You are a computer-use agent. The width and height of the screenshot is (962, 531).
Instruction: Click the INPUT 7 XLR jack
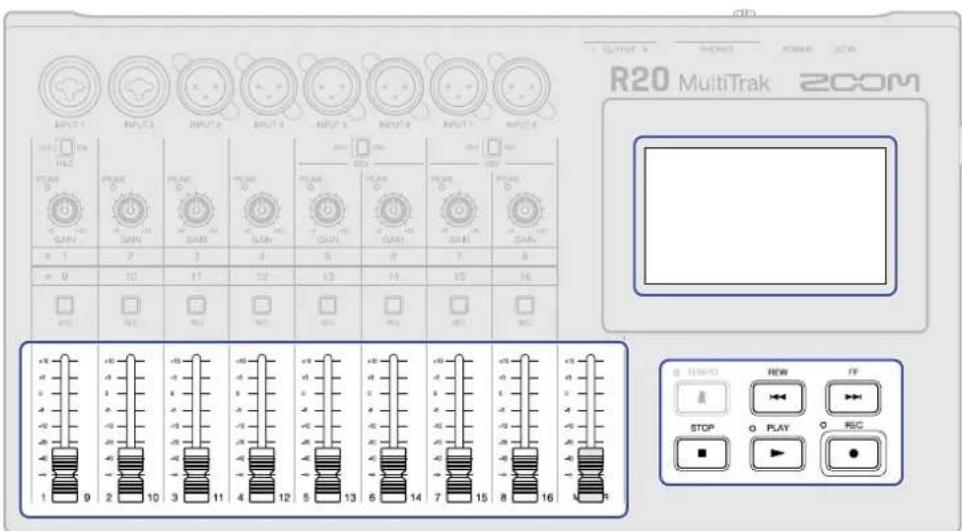tap(458, 86)
